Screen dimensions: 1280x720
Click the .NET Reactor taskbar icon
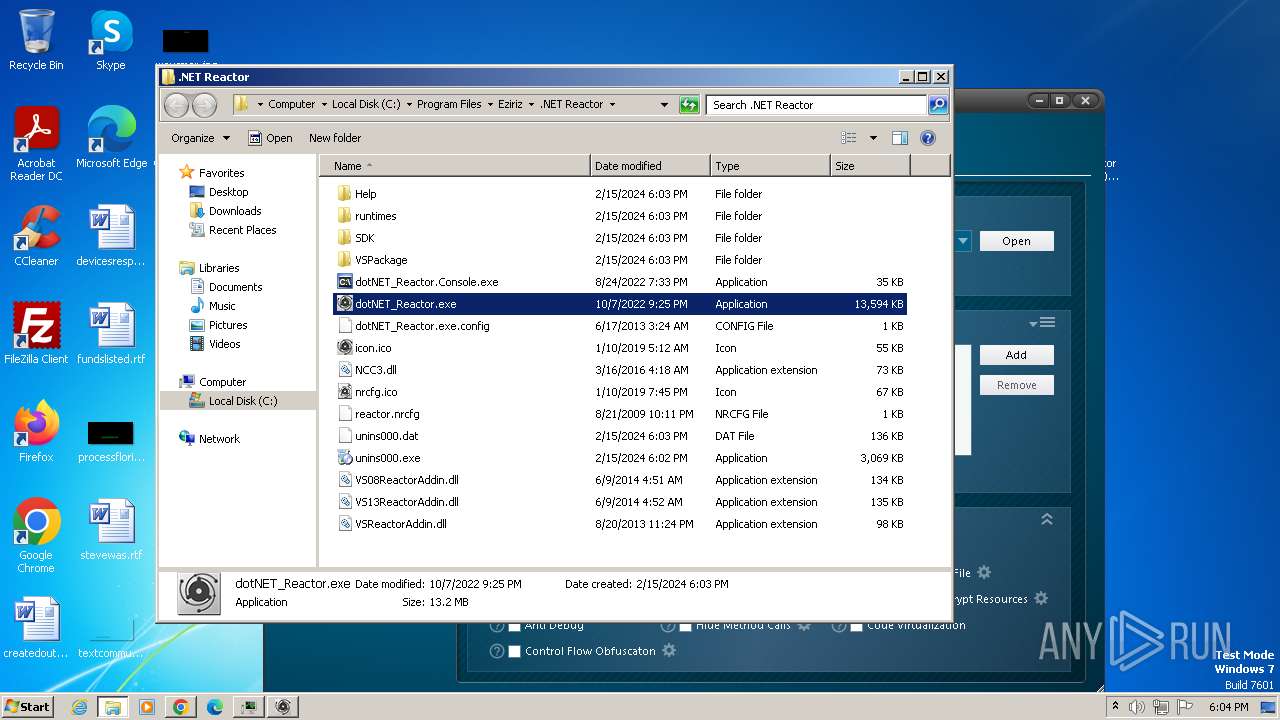[283, 706]
